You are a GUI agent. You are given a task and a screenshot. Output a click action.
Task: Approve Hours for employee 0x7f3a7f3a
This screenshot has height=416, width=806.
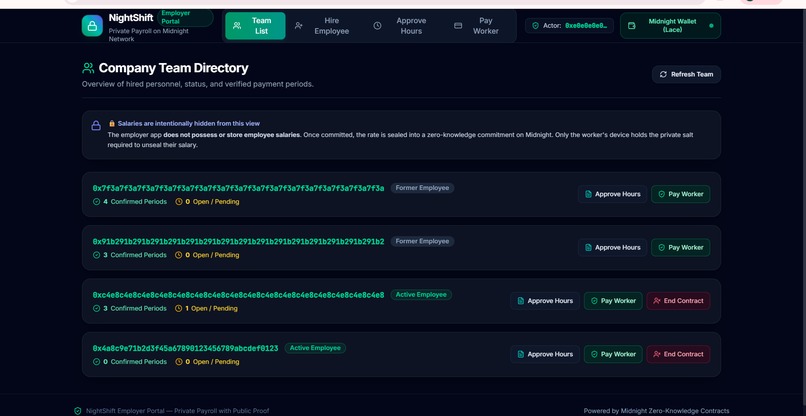click(612, 194)
